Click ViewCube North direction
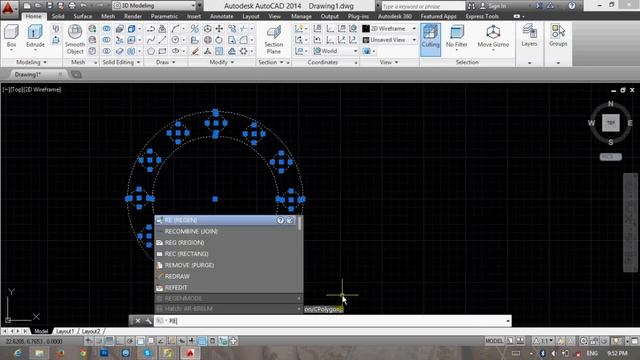 [x=611, y=104]
